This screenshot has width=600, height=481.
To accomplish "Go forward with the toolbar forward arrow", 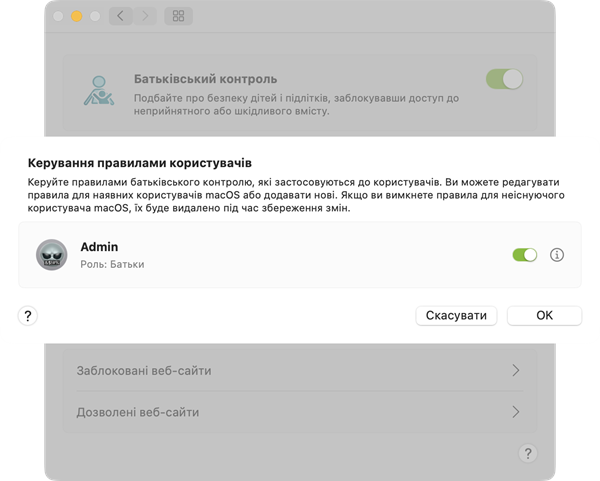I will [145, 16].
